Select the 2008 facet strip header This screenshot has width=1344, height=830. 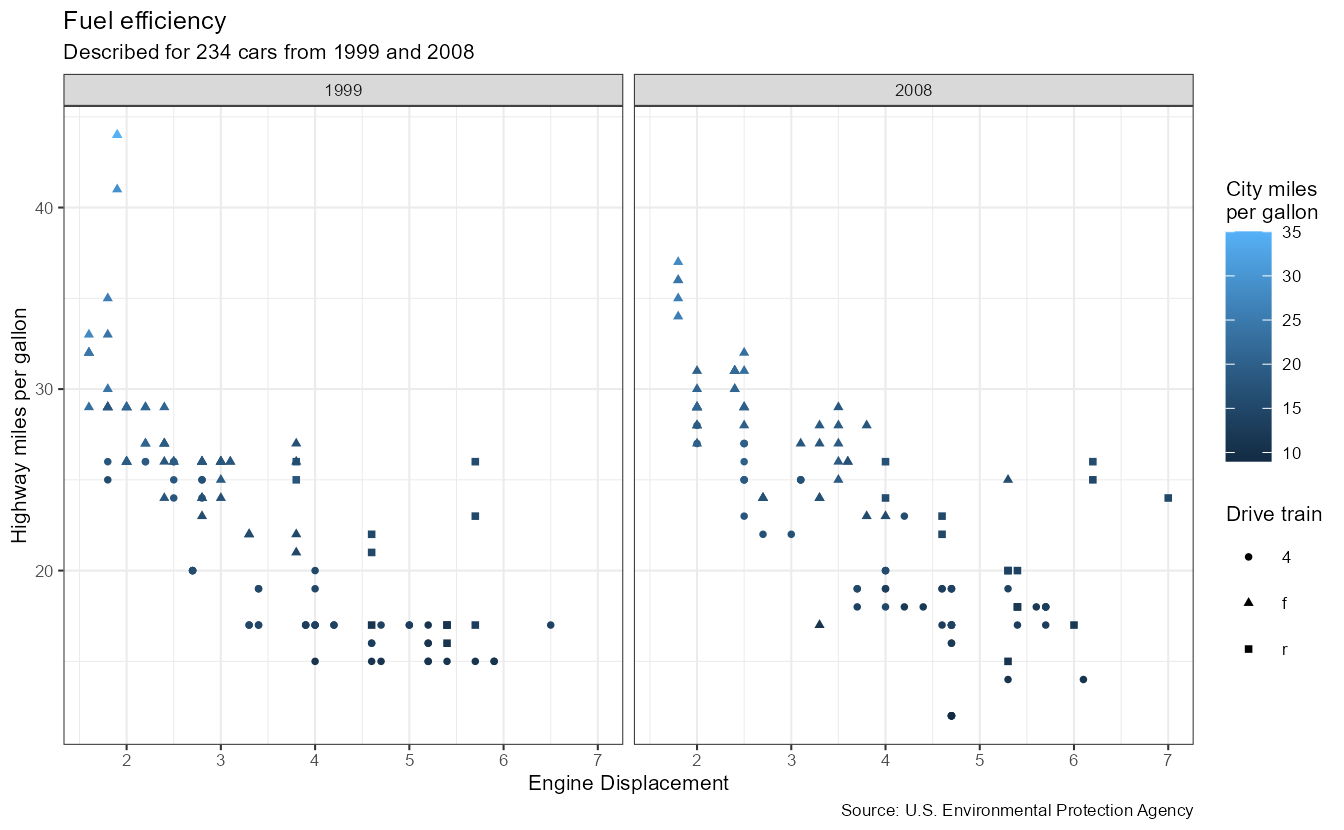[x=913, y=90]
